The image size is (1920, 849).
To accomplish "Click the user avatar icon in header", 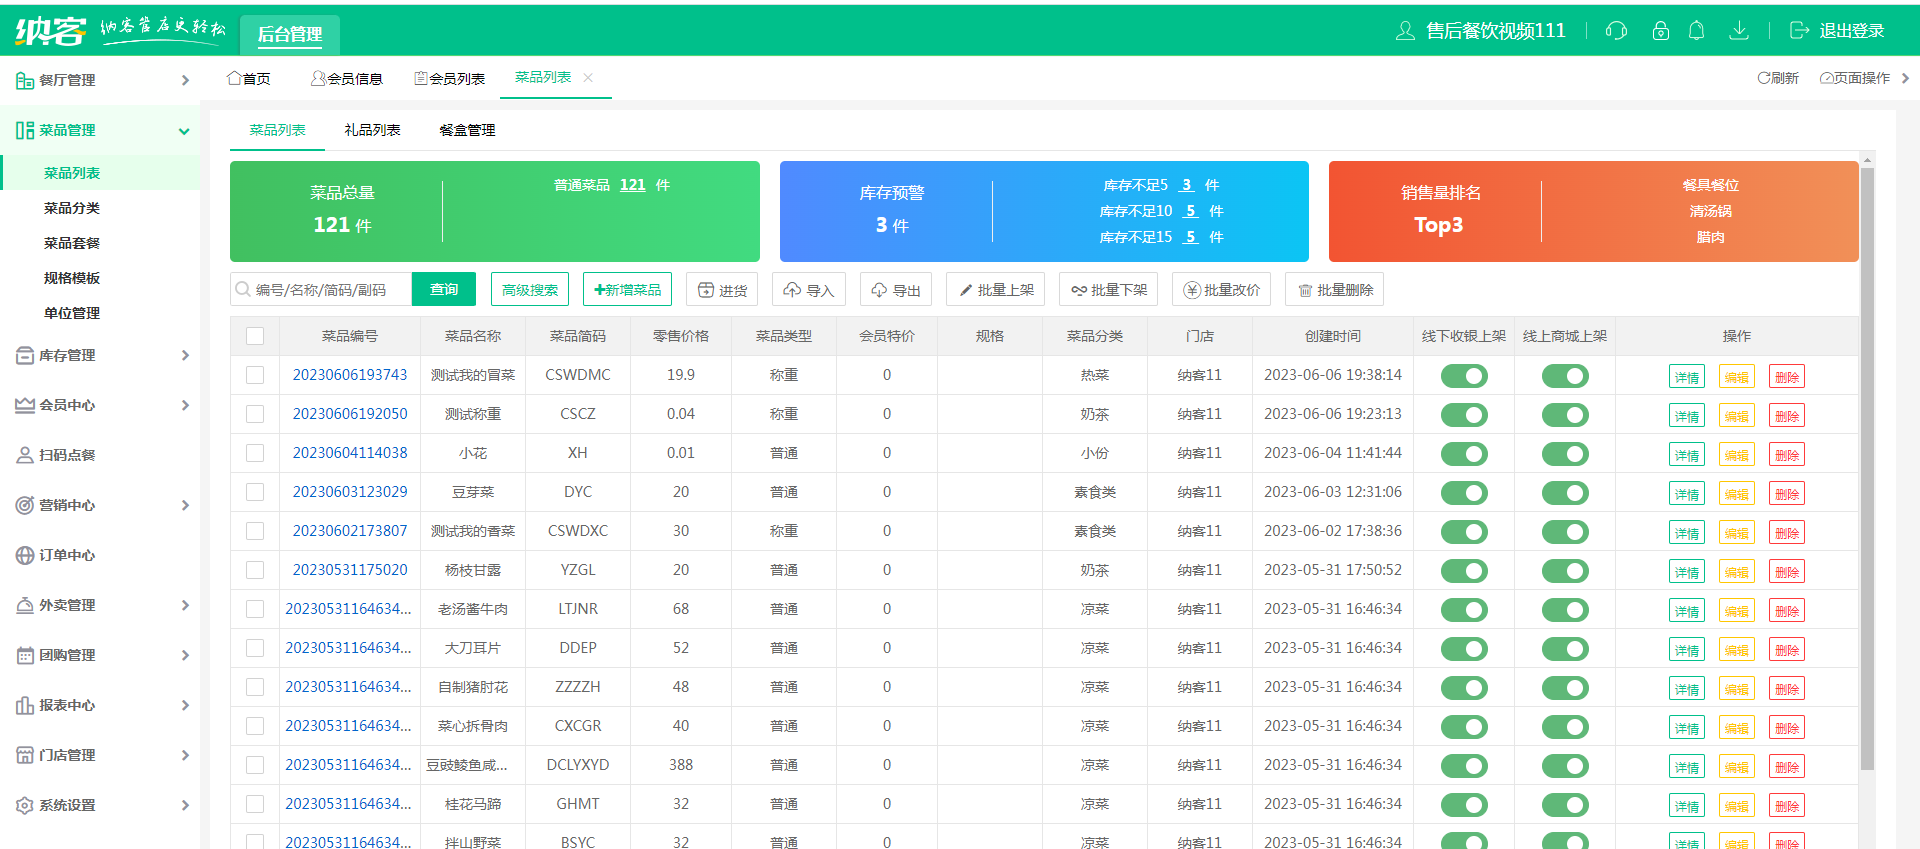I will pyautogui.click(x=1405, y=31).
